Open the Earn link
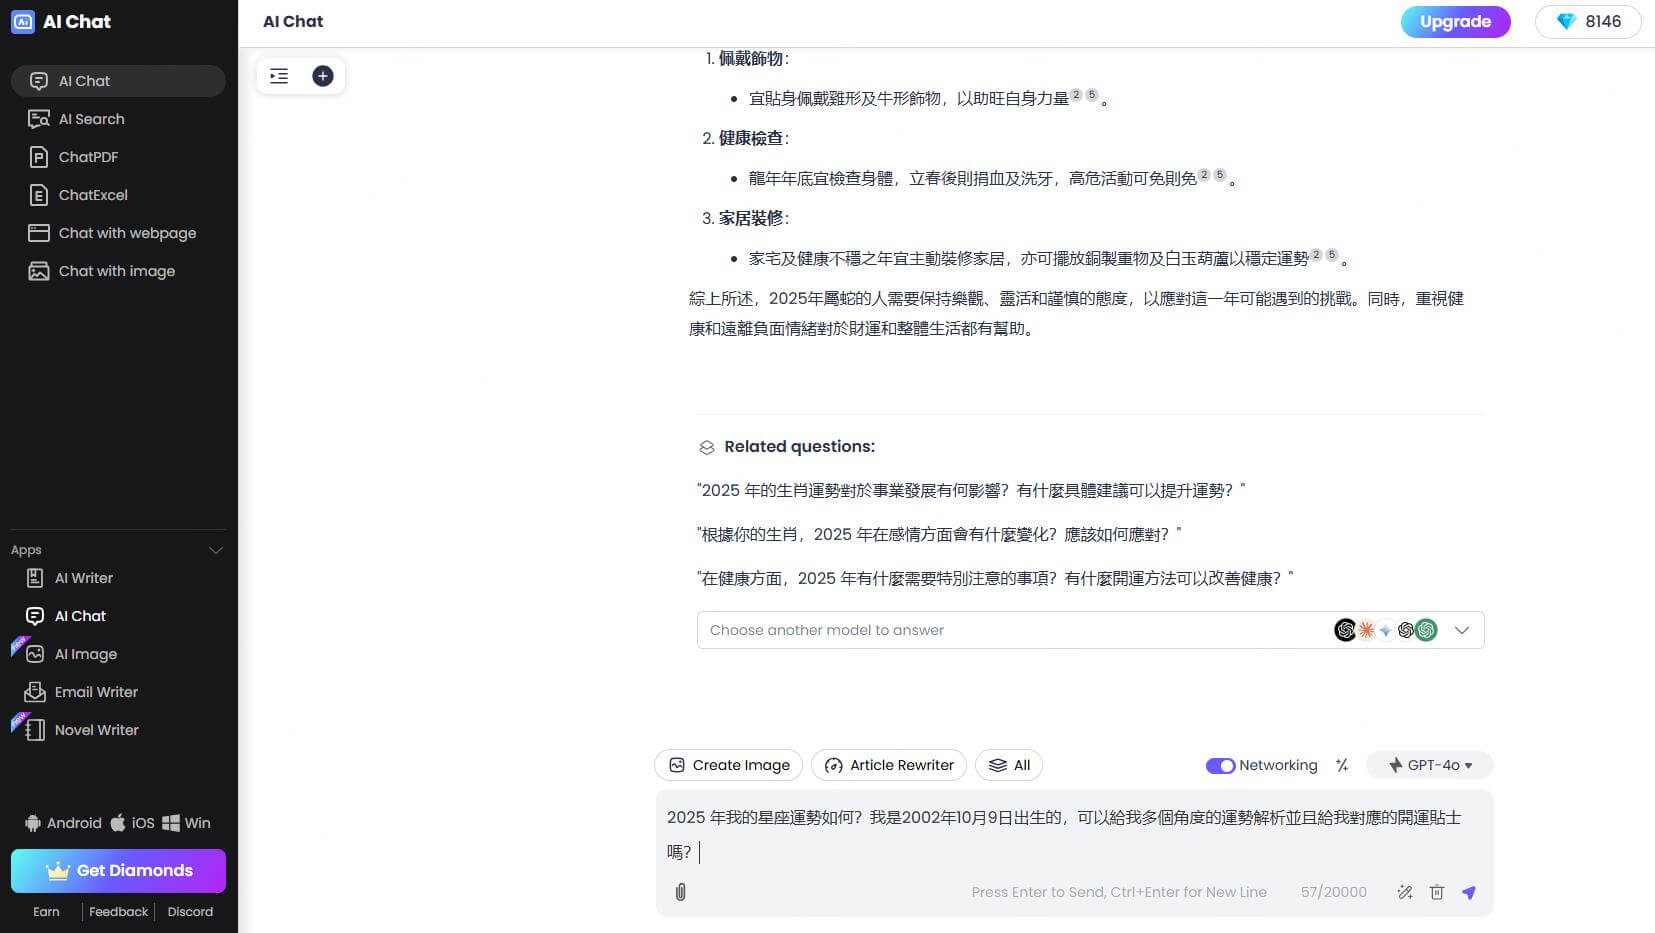 (46, 912)
